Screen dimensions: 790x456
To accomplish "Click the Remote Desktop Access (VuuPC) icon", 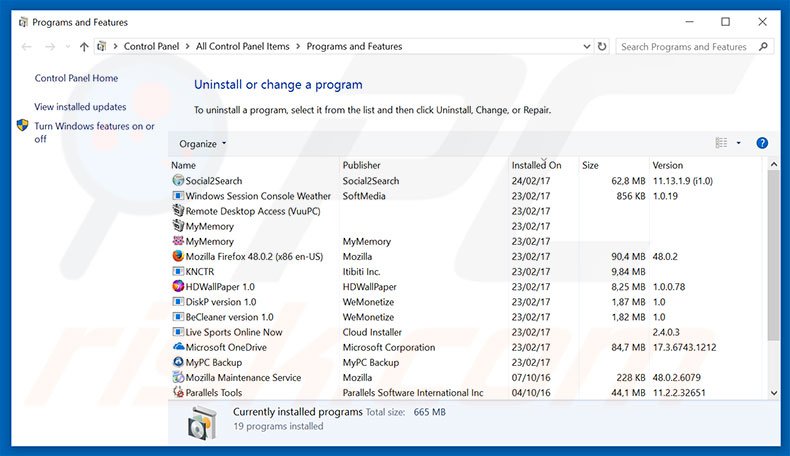I will pos(178,211).
